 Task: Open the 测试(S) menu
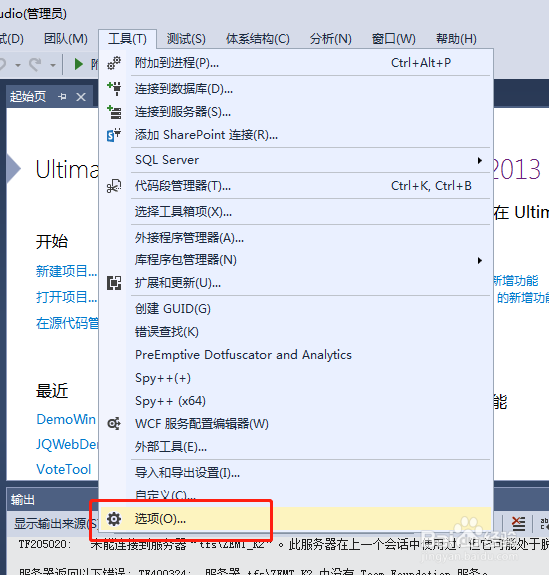(186, 39)
